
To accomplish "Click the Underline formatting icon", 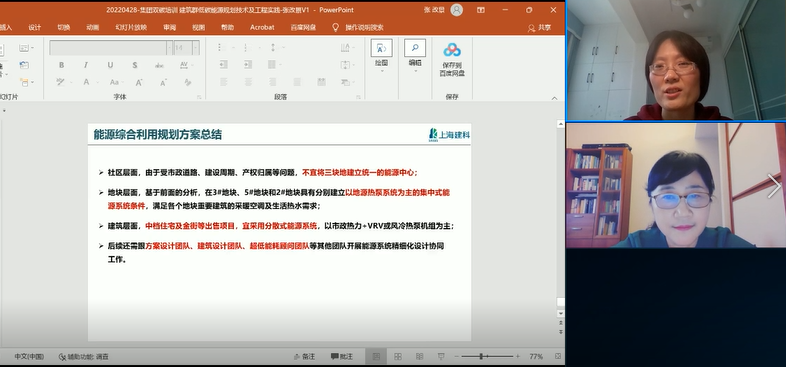I will [x=110, y=65].
